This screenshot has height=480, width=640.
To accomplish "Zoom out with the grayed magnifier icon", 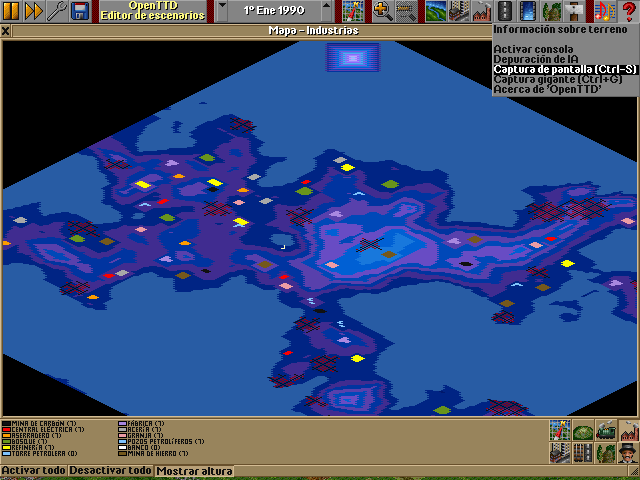I will [406, 11].
